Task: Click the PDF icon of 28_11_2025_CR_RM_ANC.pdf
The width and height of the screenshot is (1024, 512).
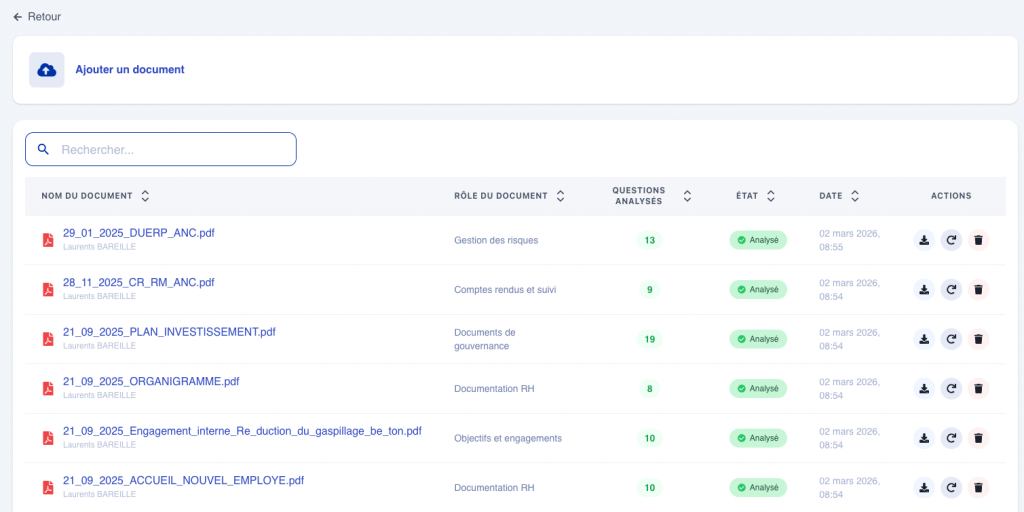Action: [47, 290]
